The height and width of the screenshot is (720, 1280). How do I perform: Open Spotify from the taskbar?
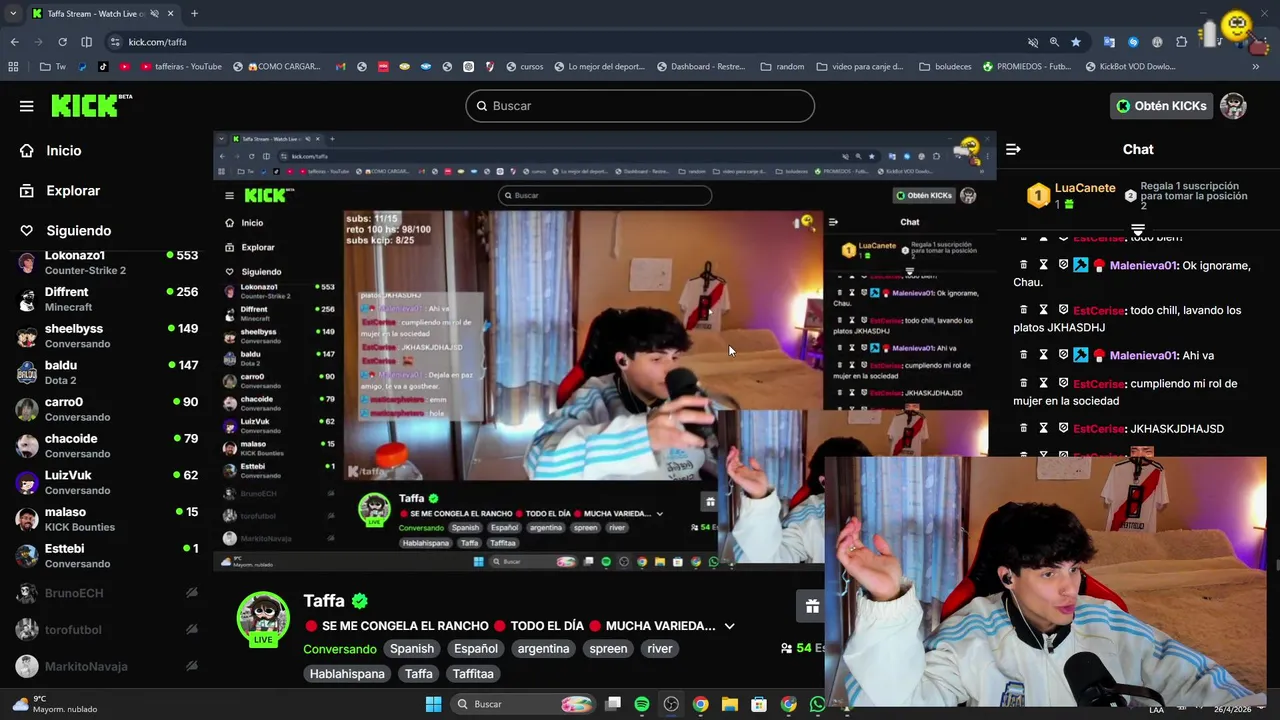tap(642, 704)
